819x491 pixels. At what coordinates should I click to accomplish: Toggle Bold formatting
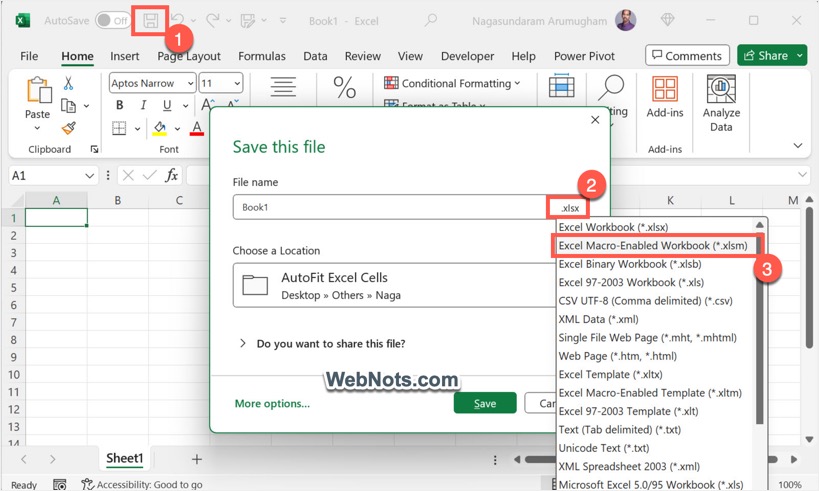pos(120,105)
